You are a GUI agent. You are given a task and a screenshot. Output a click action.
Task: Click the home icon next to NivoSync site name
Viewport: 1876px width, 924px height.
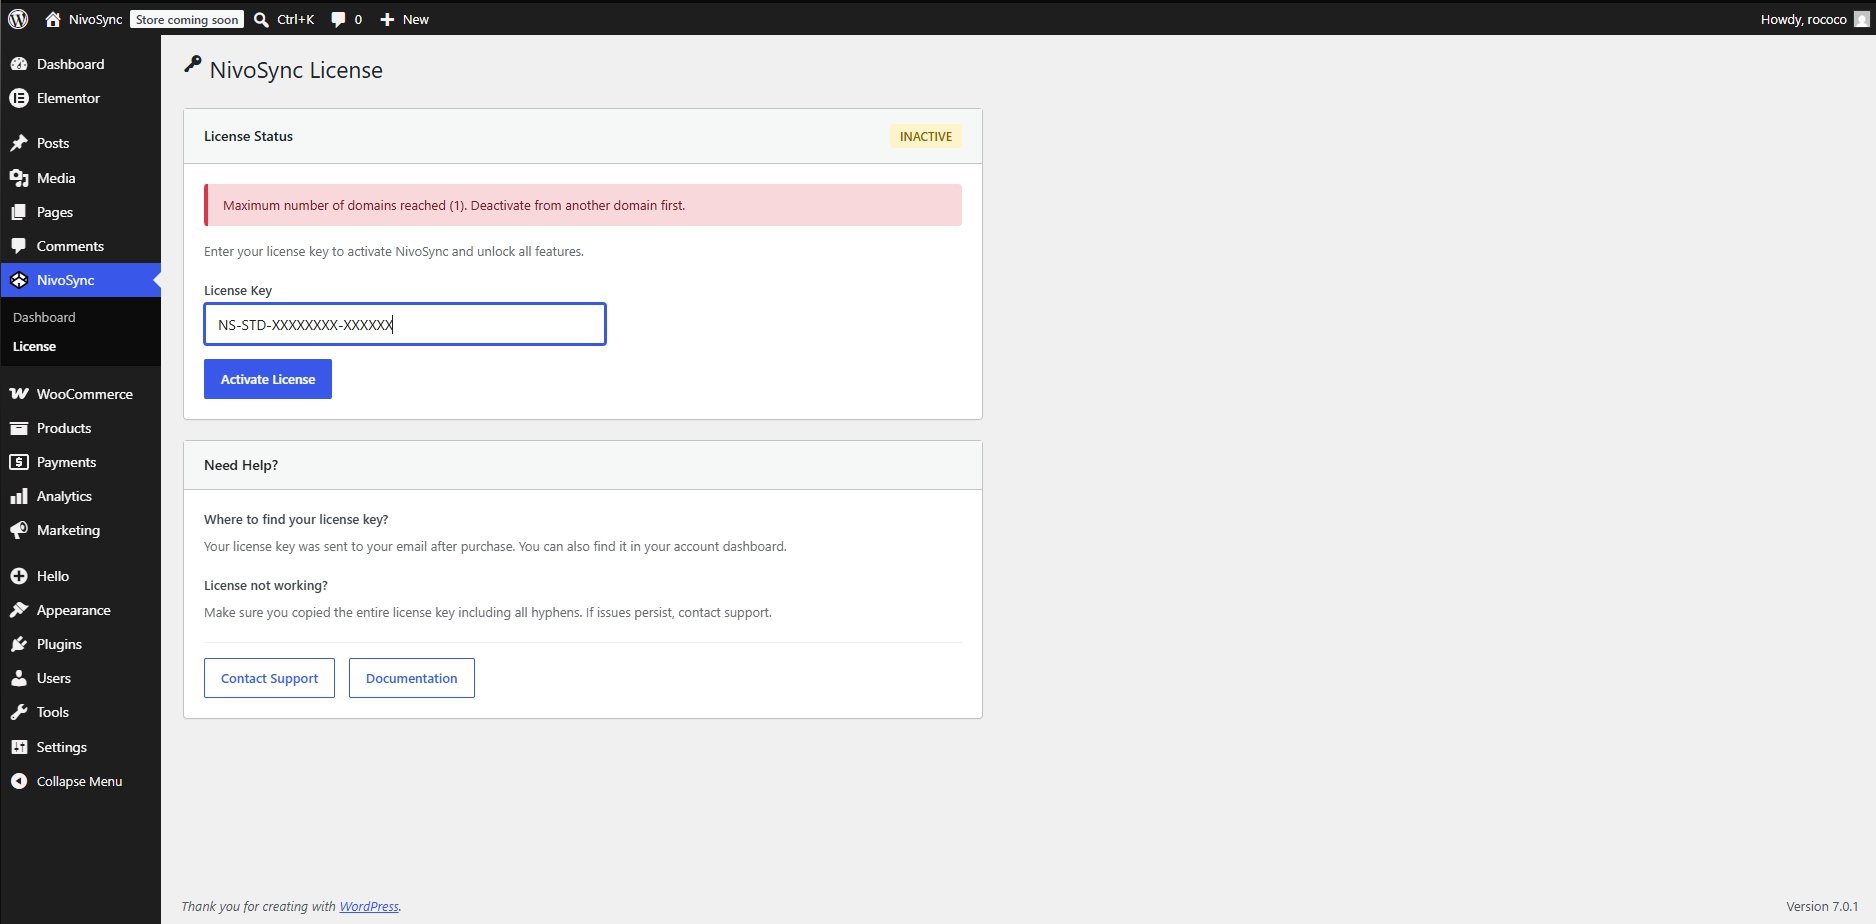coord(53,19)
